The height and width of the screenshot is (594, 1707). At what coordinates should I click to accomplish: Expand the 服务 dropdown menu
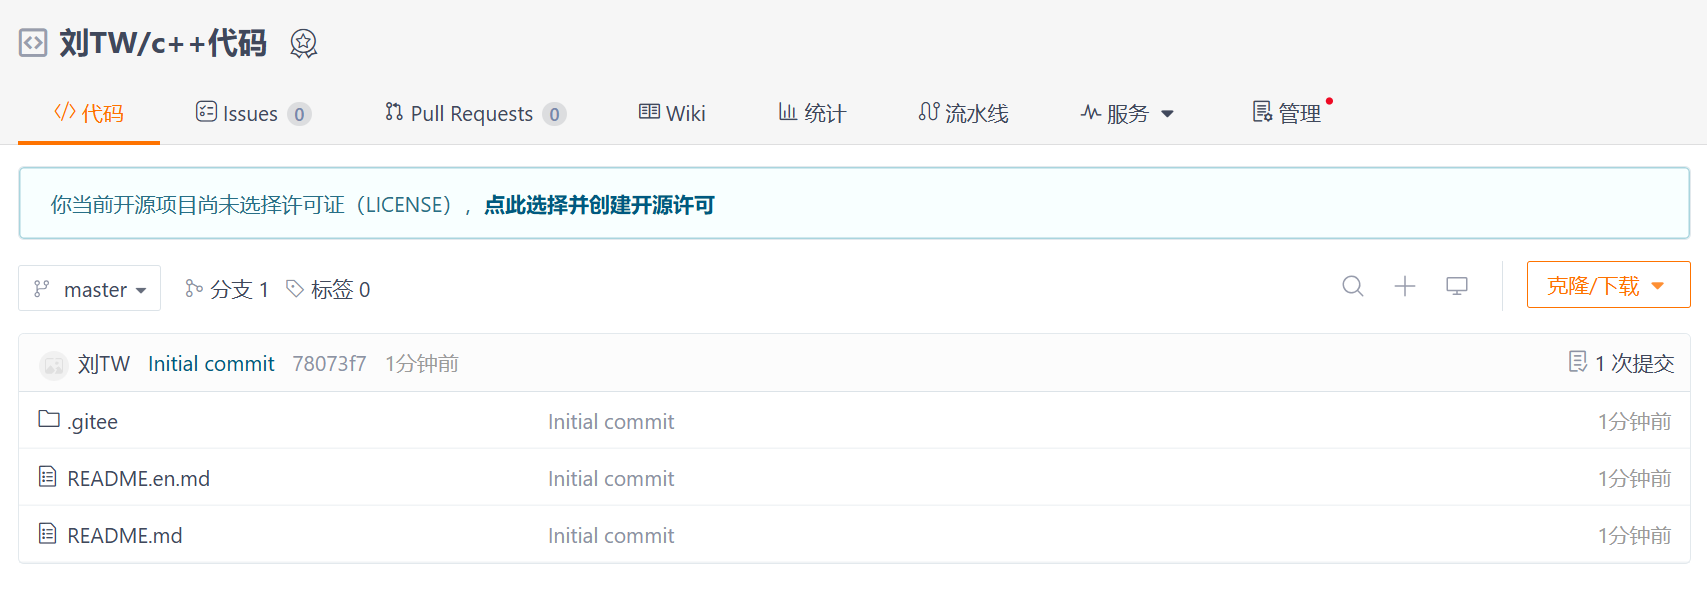tap(1127, 113)
